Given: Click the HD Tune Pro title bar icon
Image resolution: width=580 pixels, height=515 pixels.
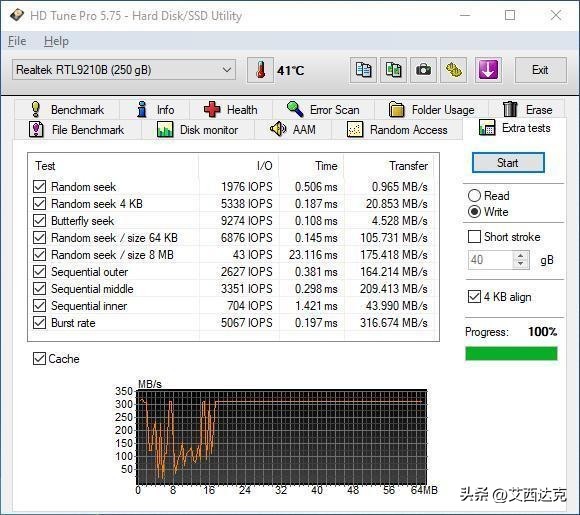Looking at the screenshot, I should [x=16, y=15].
